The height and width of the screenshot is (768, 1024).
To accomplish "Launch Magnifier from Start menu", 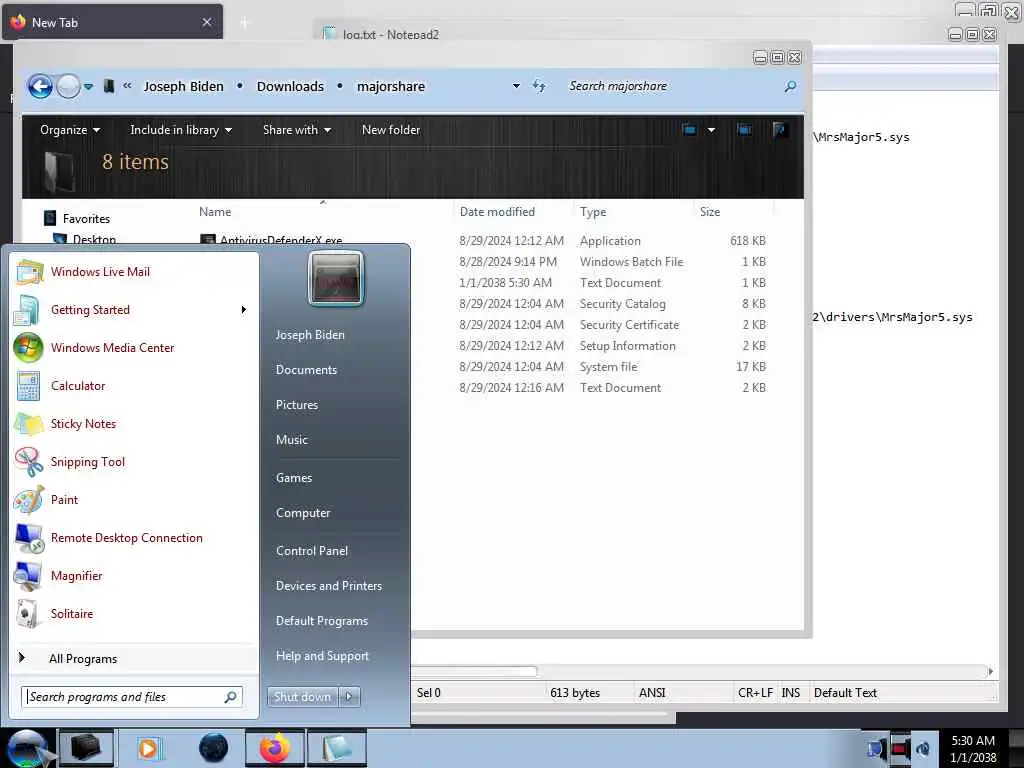I will pyautogui.click(x=133, y=575).
